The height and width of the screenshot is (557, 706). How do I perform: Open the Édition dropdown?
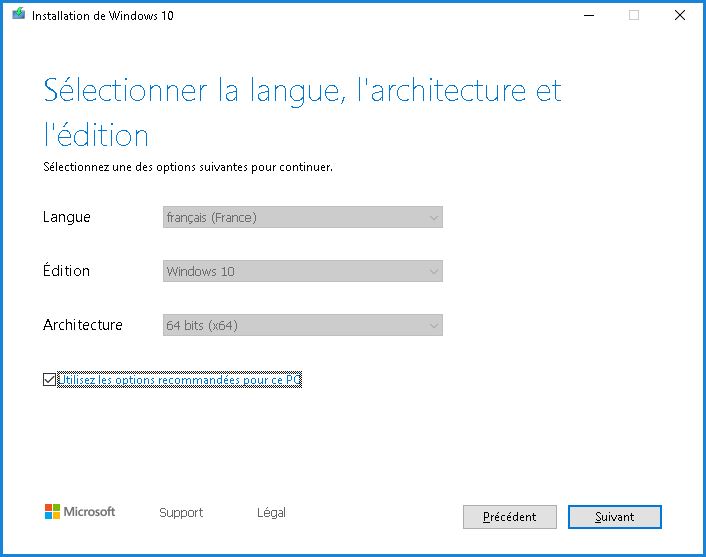pos(302,271)
